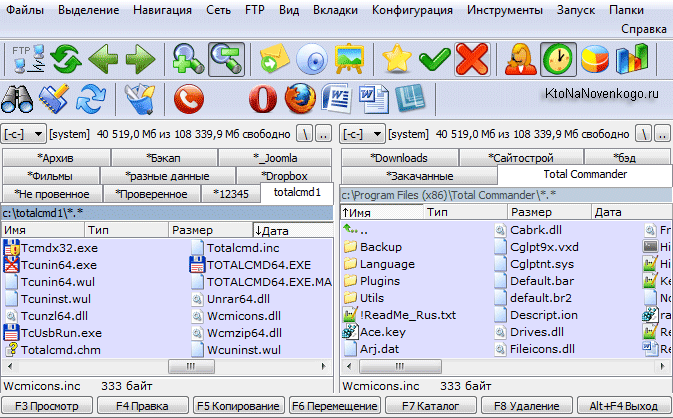The image size is (673, 418).
Task: Click the left panel horizontal scrollbar thumb
Action: point(191,367)
